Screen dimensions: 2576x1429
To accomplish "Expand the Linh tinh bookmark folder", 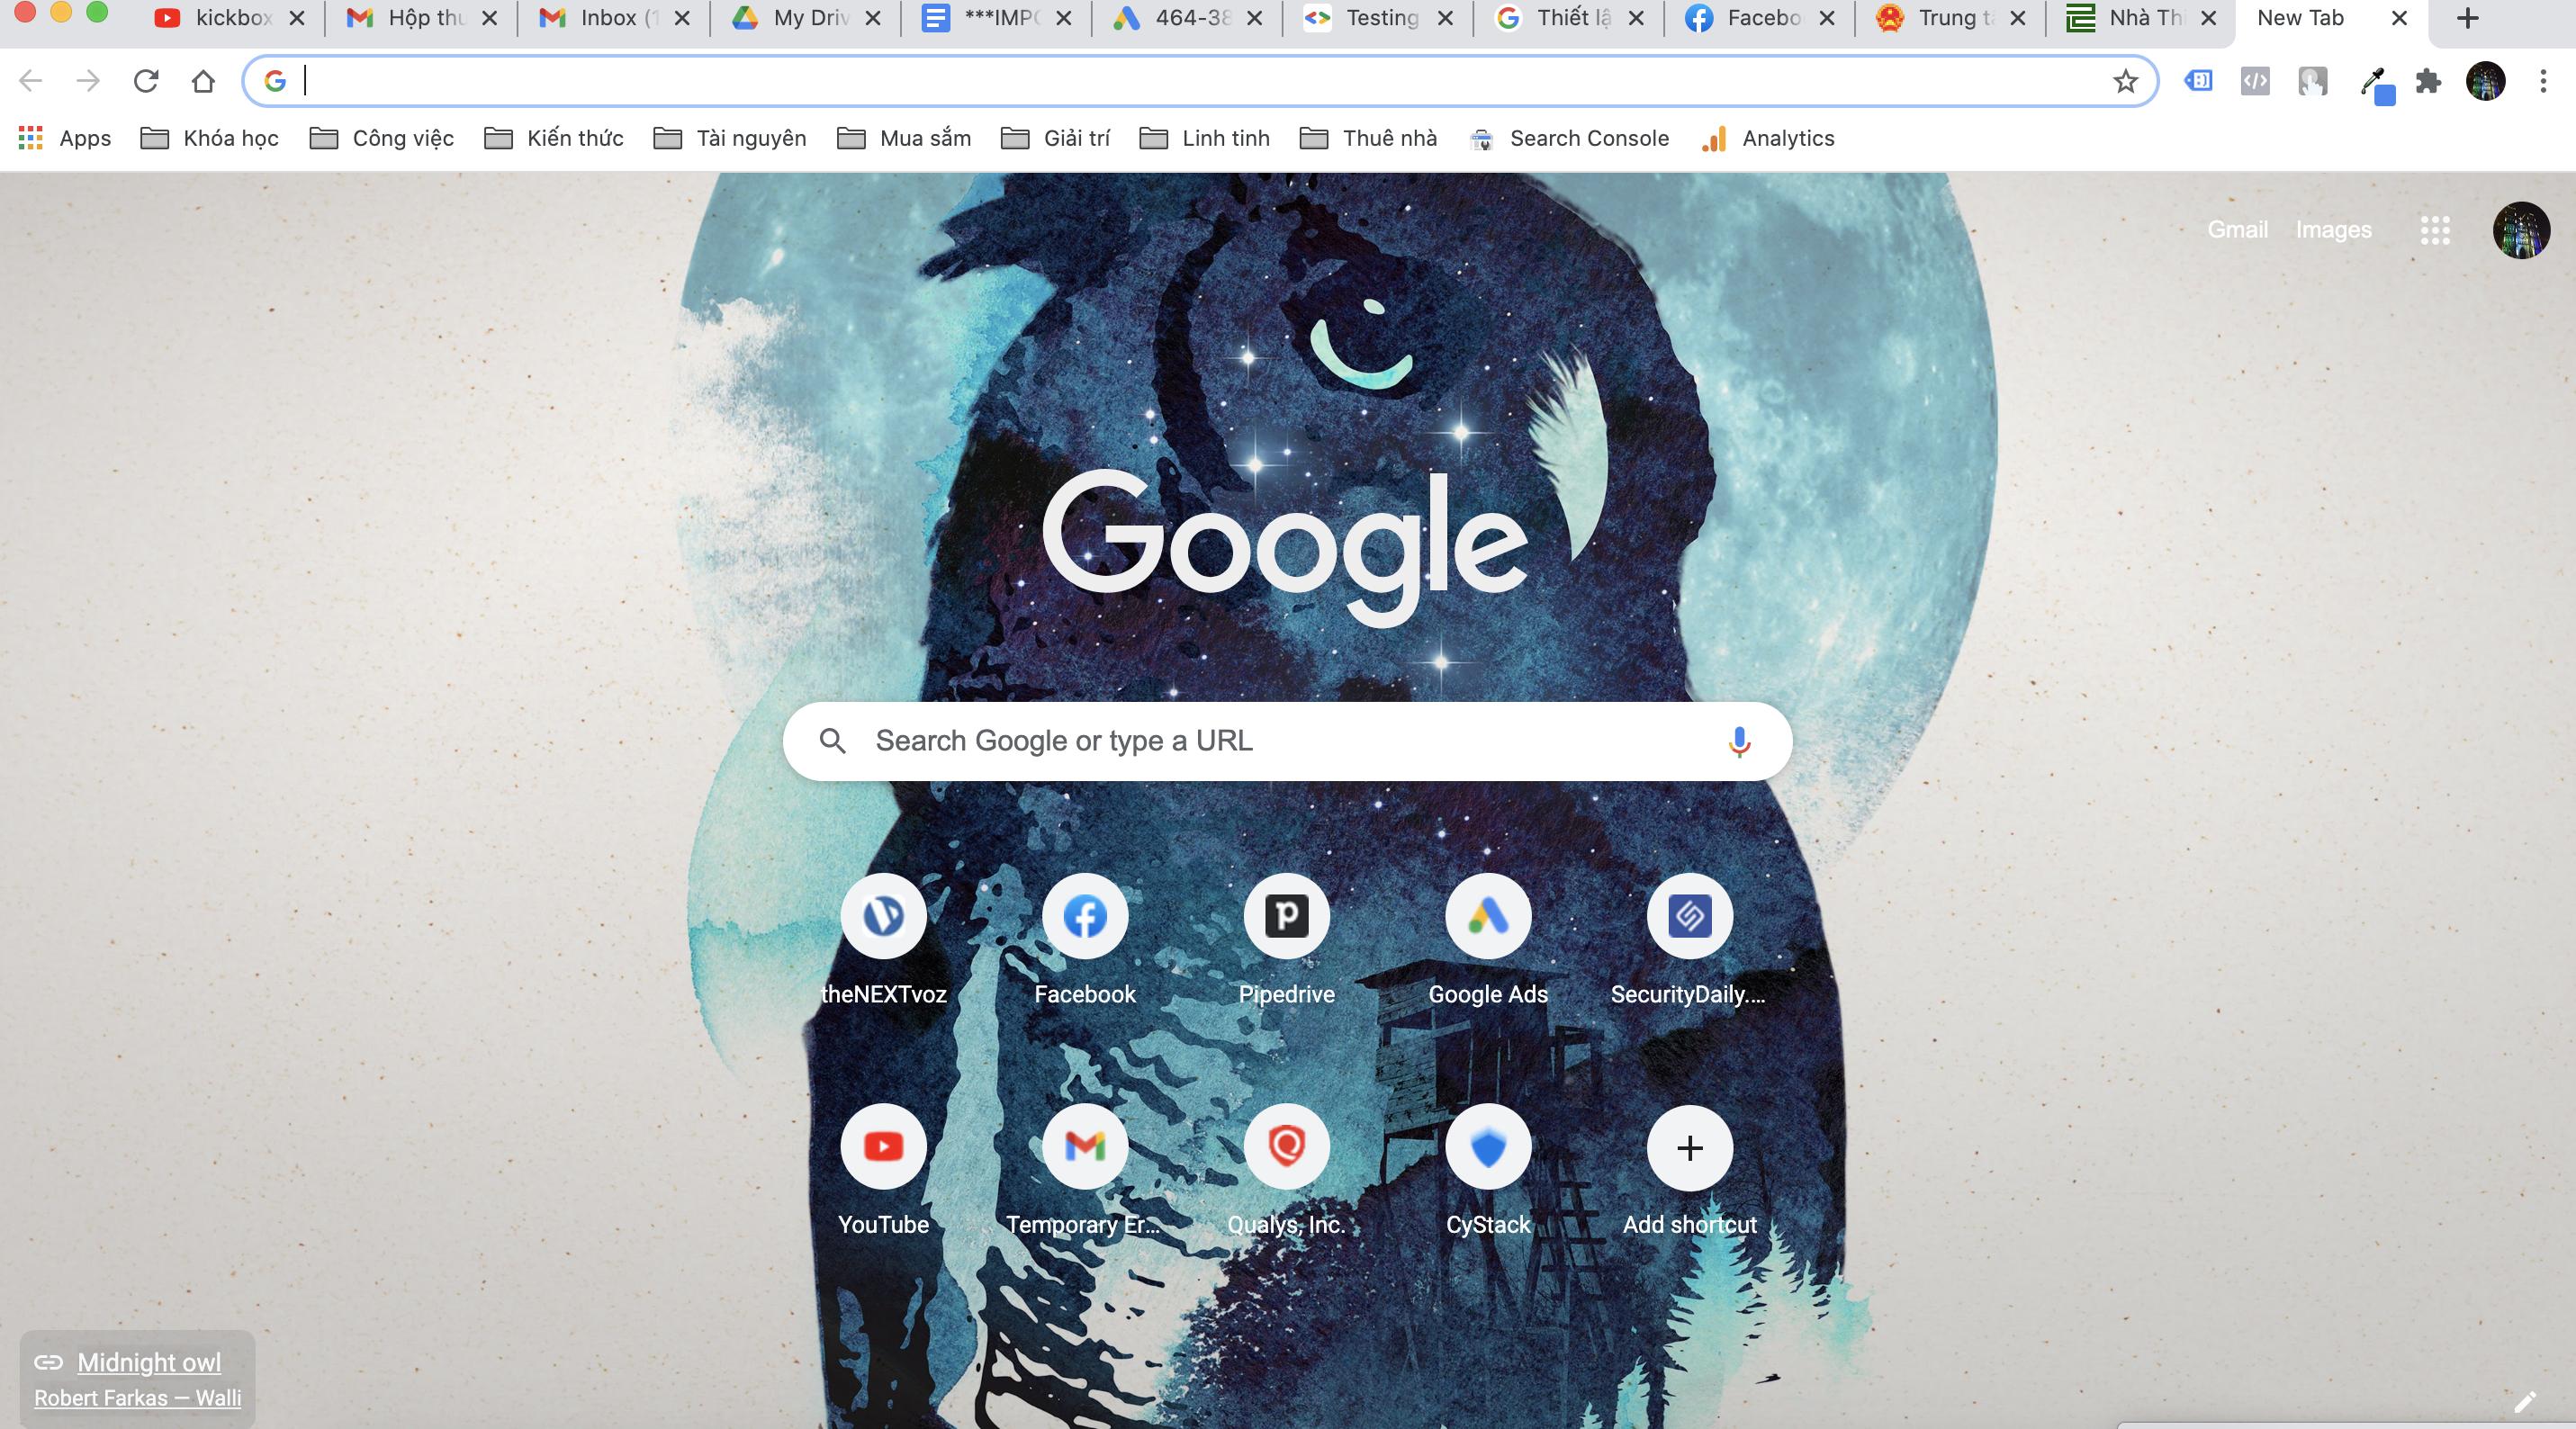I will pyautogui.click(x=1204, y=138).
